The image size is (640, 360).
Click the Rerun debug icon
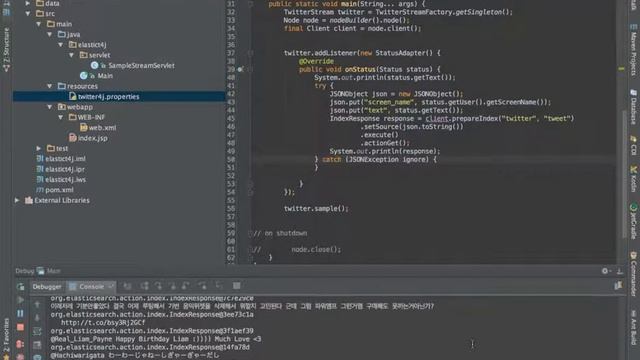coord(20,287)
